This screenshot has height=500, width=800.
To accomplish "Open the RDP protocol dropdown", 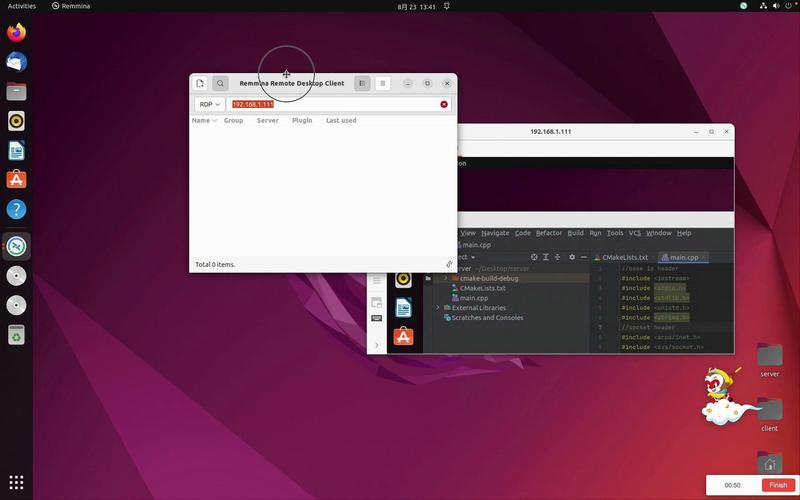I will click(209, 104).
